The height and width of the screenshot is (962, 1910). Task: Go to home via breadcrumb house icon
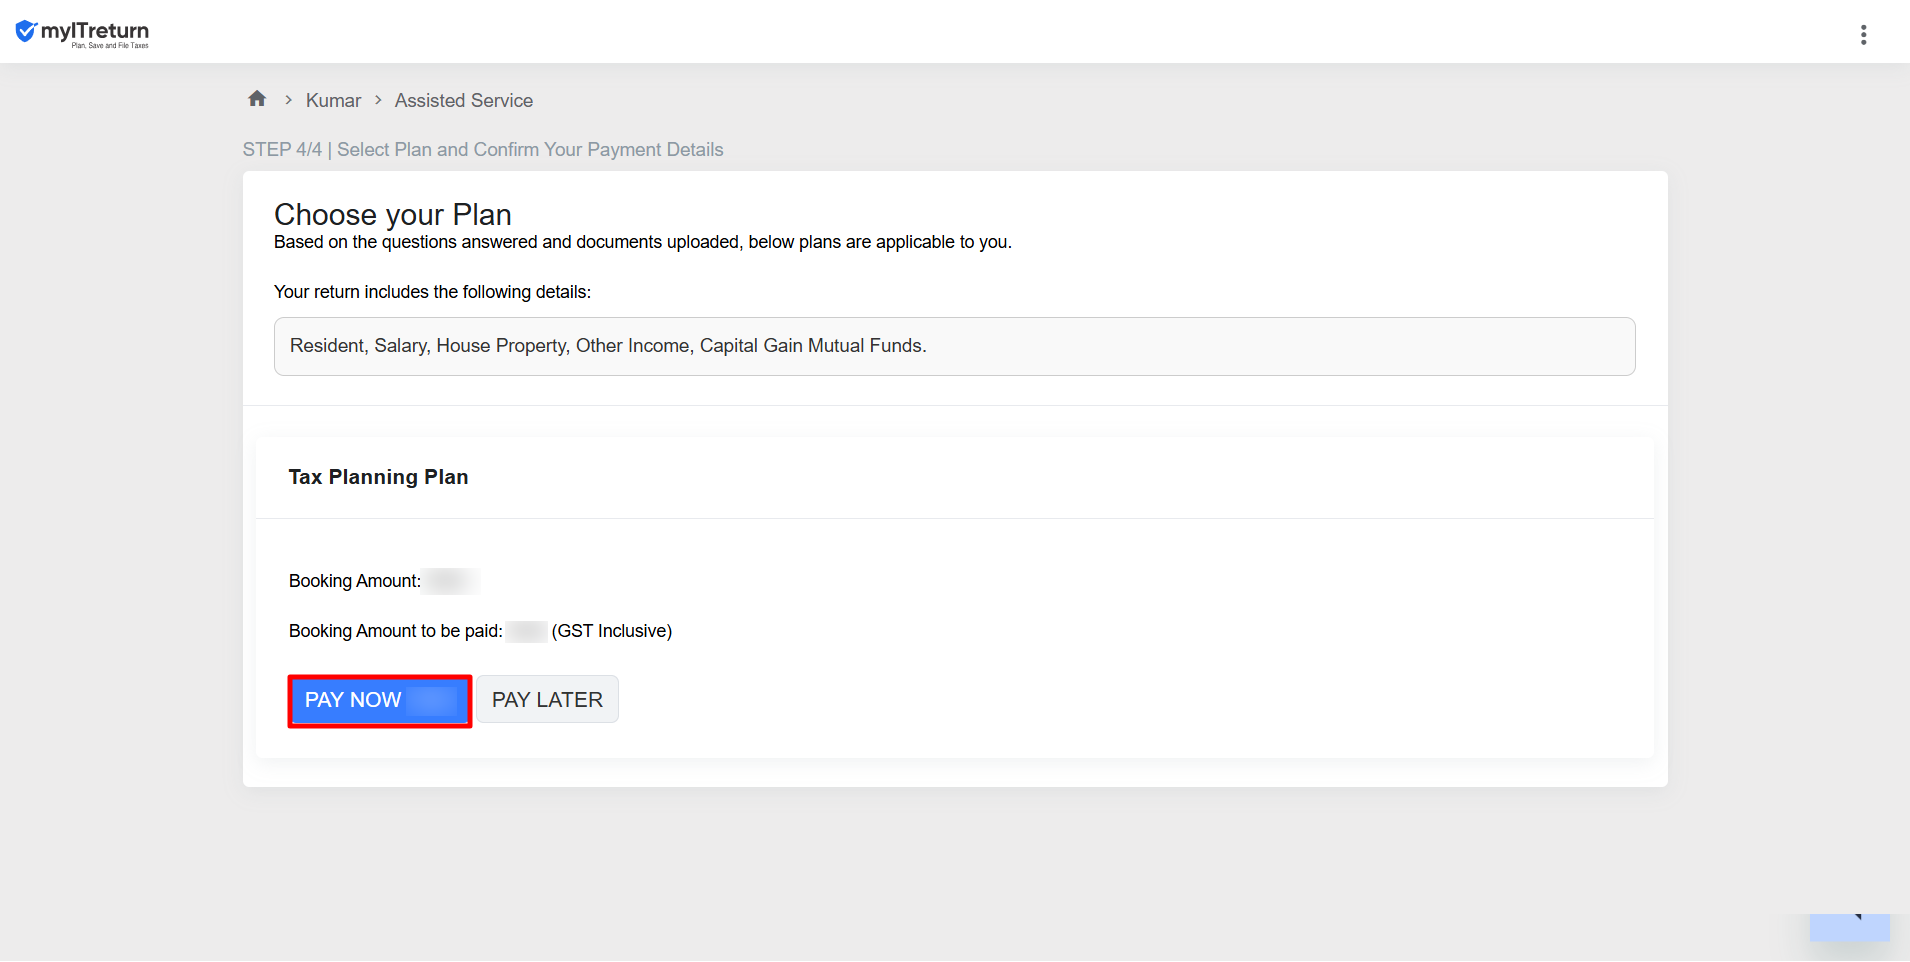pos(257,99)
